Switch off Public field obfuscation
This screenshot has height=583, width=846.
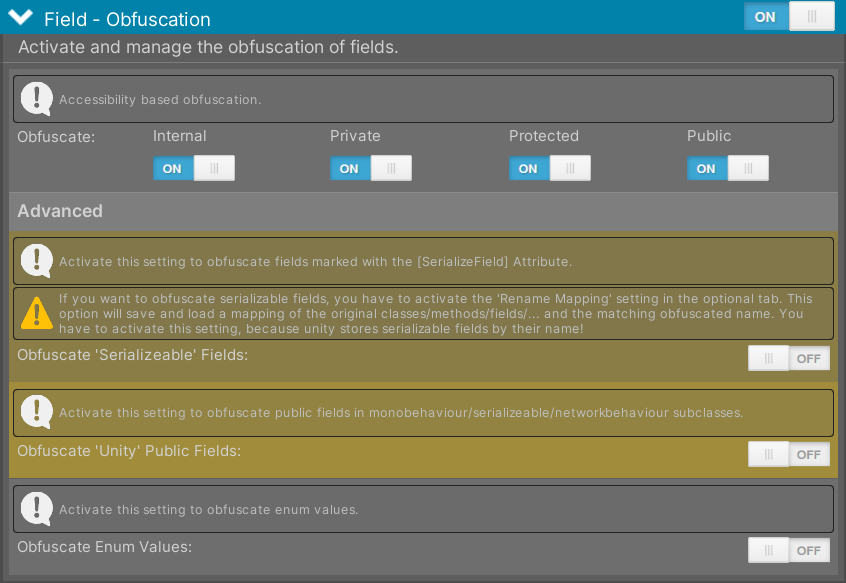[728, 168]
